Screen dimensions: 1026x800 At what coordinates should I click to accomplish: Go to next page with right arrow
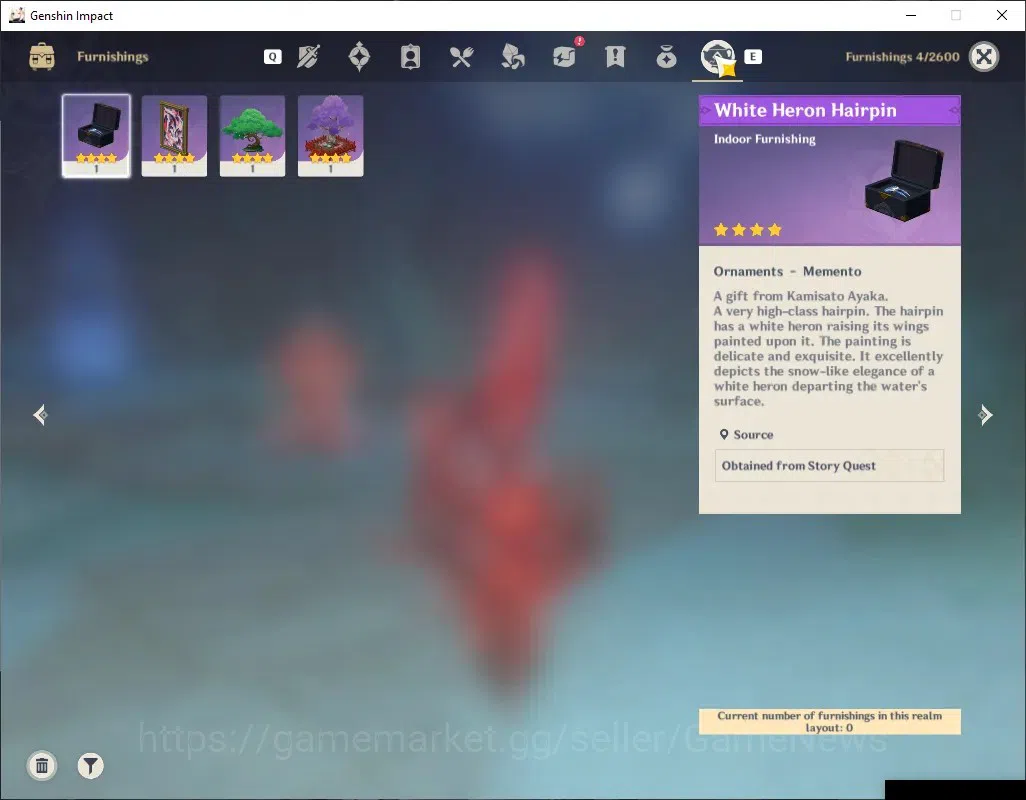pos(985,415)
